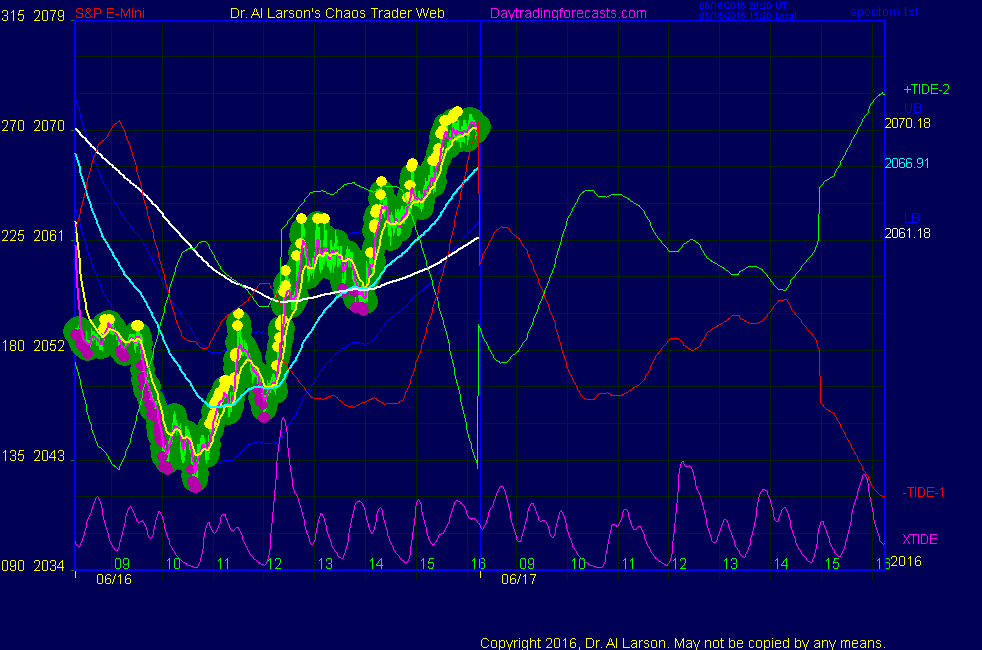Image resolution: width=982 pixels, height=650 pixels.
Task: Select the -TIDE-1 legend label
Action: pyautogui.click(x=923, y=492)
